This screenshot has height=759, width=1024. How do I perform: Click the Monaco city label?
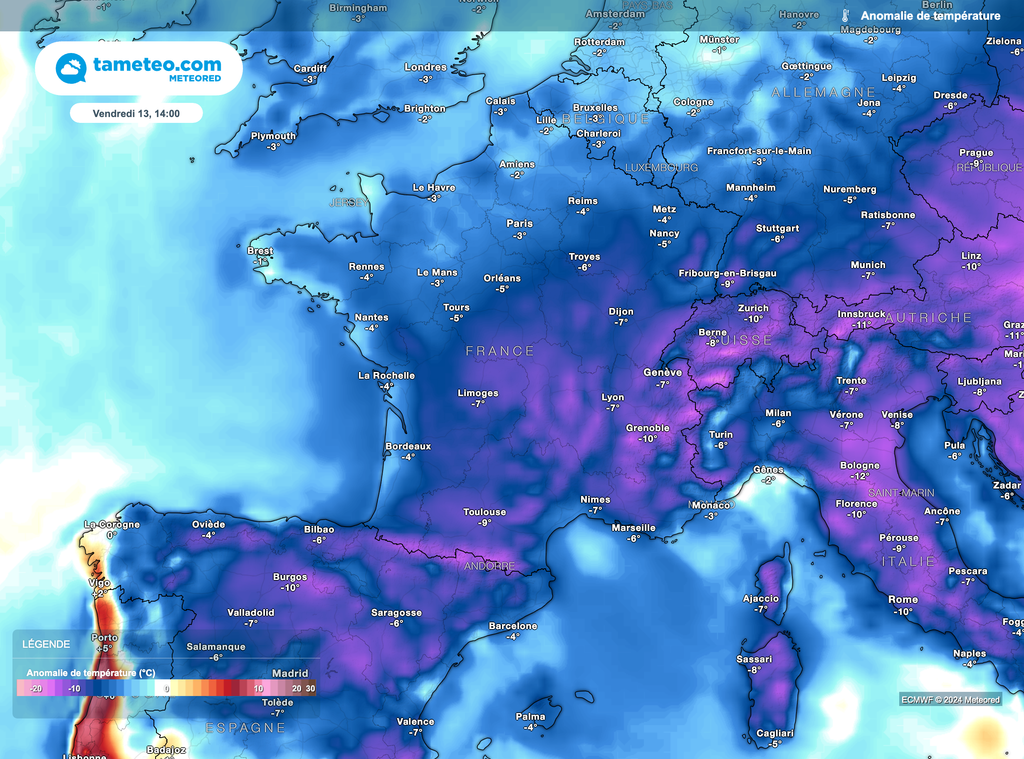[x=711, y=505]
